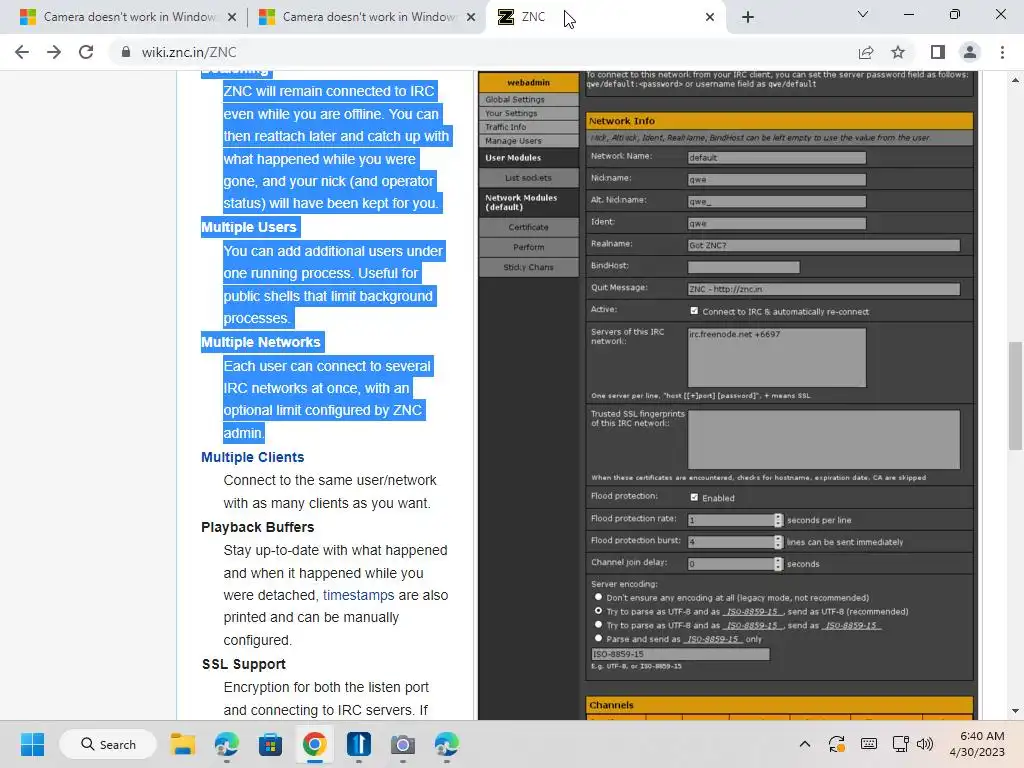
Task: Open File Explorer from taskbar
Action: pos(183,744)
